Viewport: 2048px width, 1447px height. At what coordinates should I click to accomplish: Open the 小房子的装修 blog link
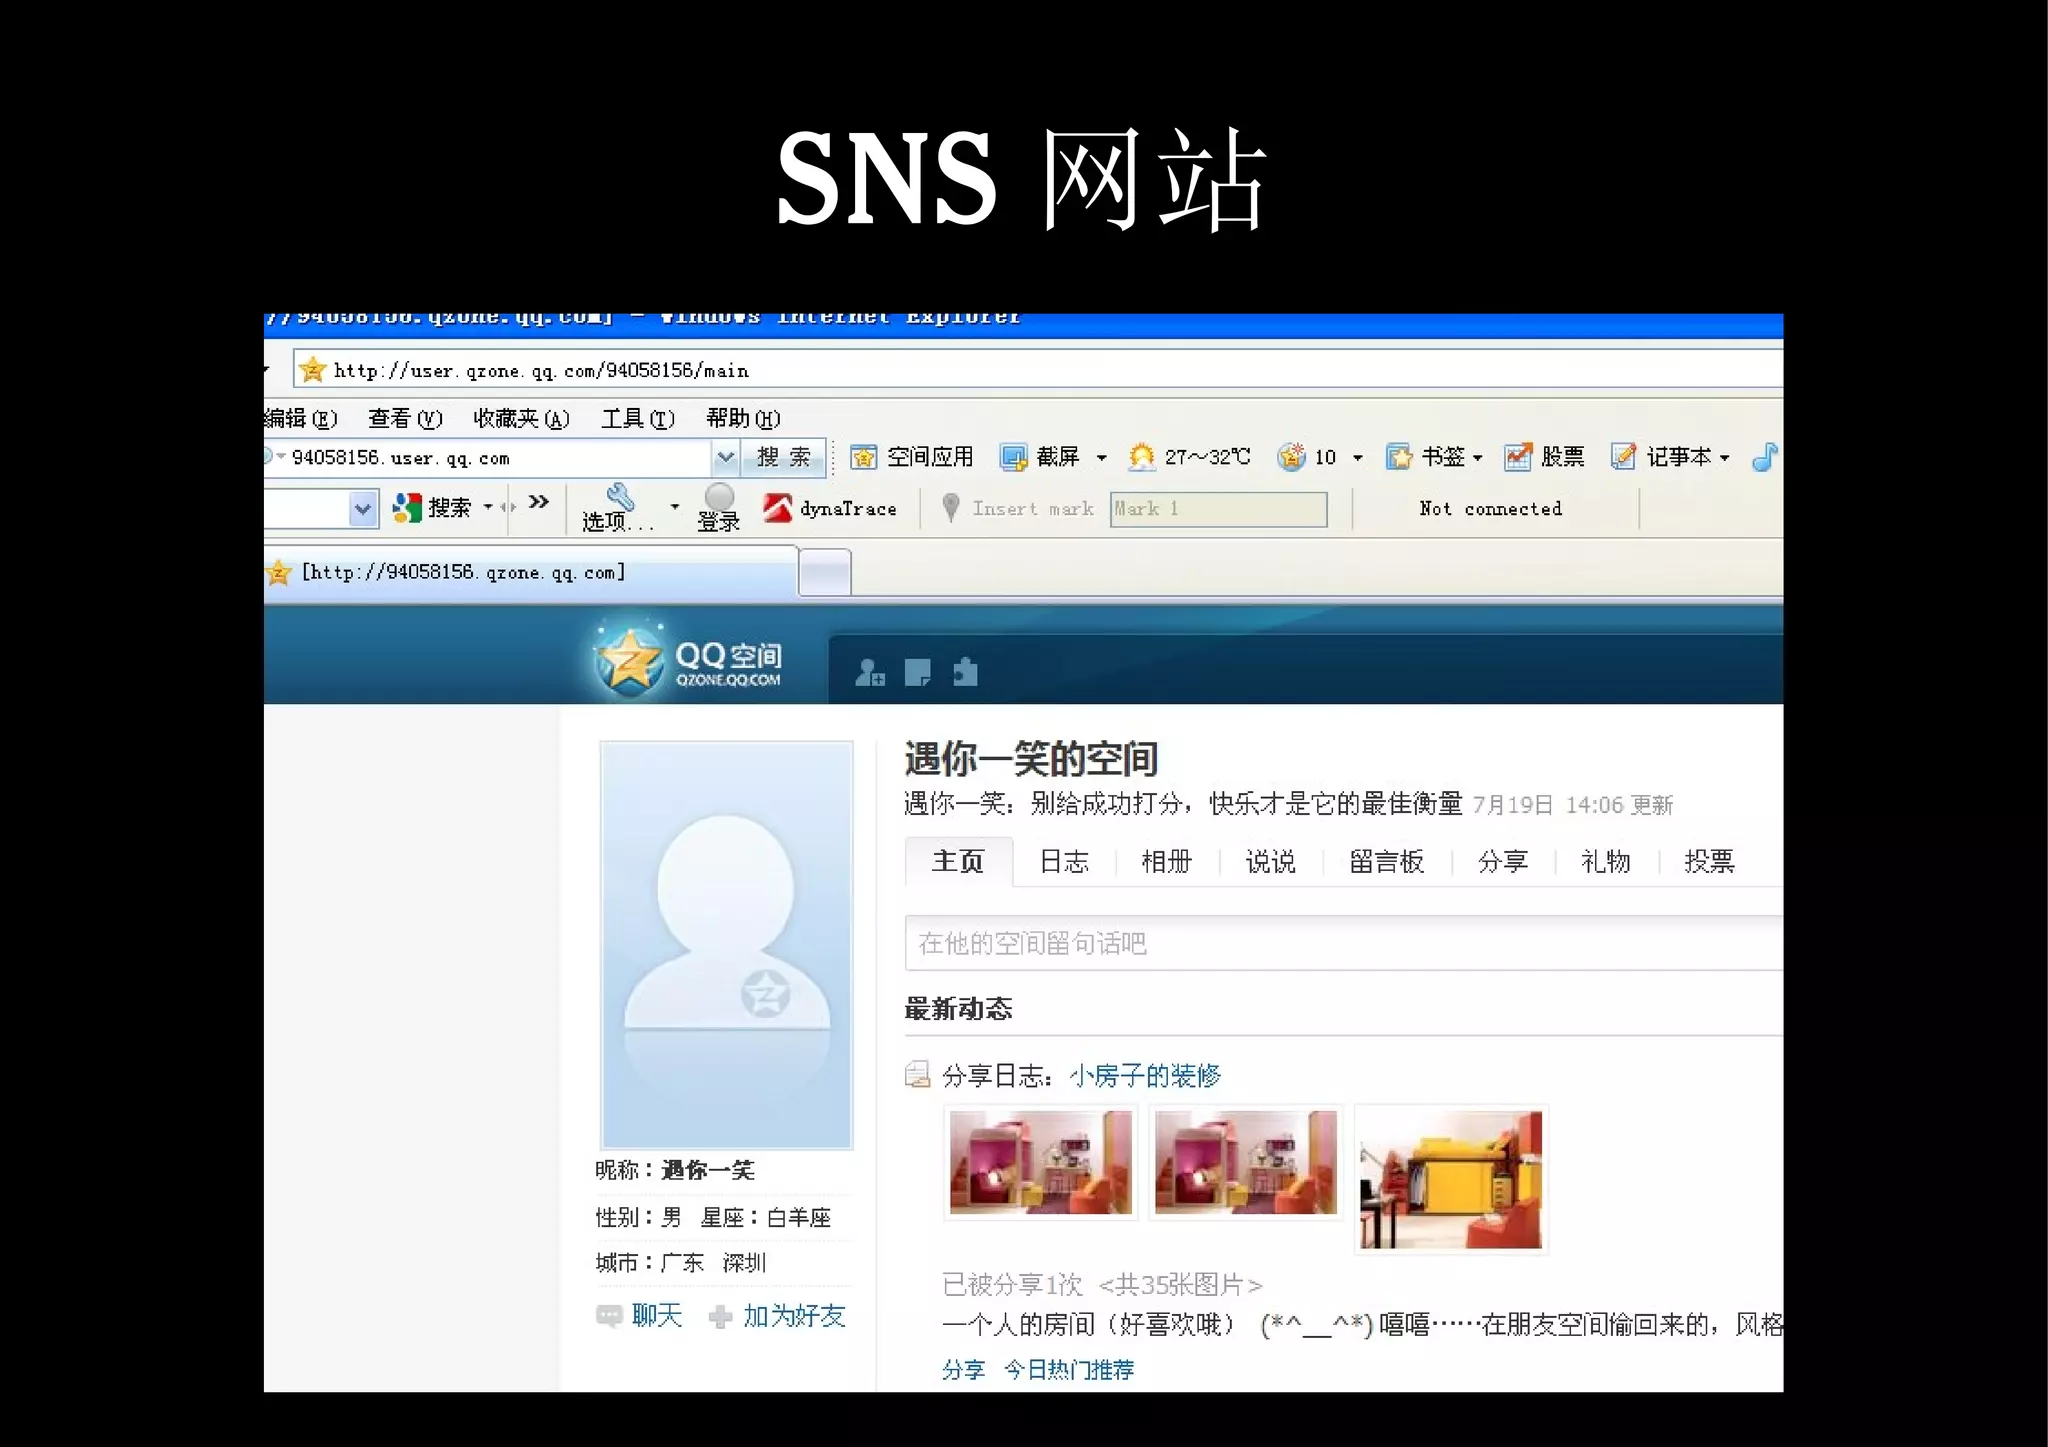coord(1145,1076)
